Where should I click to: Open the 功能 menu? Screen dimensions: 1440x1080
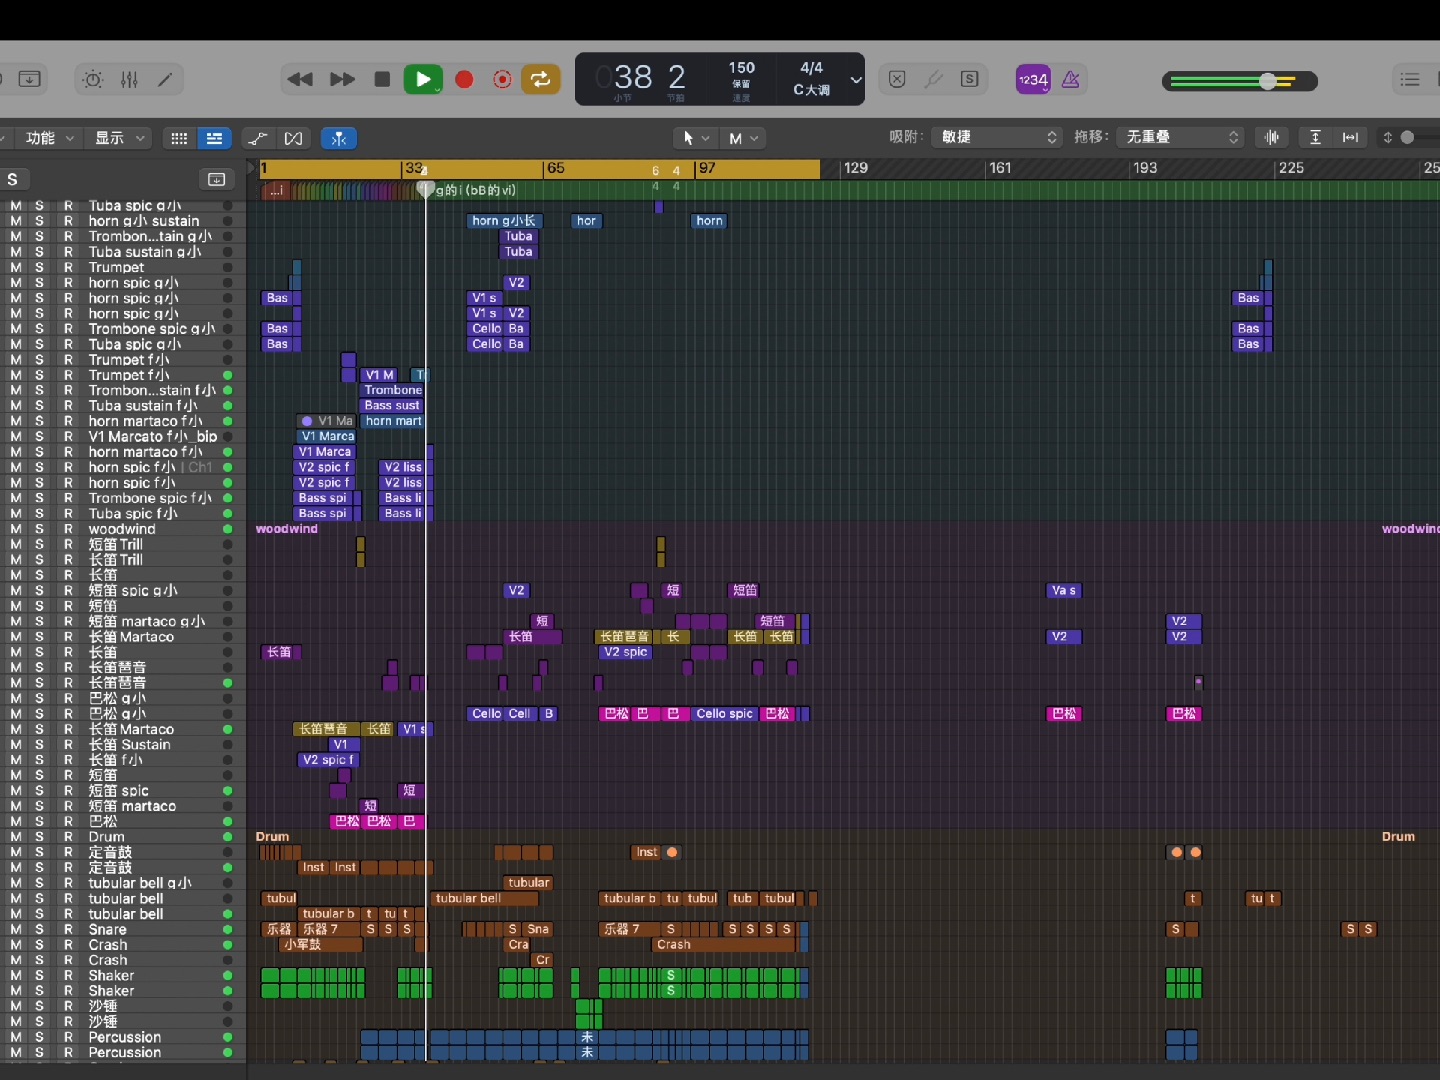pyautogui.click(x=49, y=138)
